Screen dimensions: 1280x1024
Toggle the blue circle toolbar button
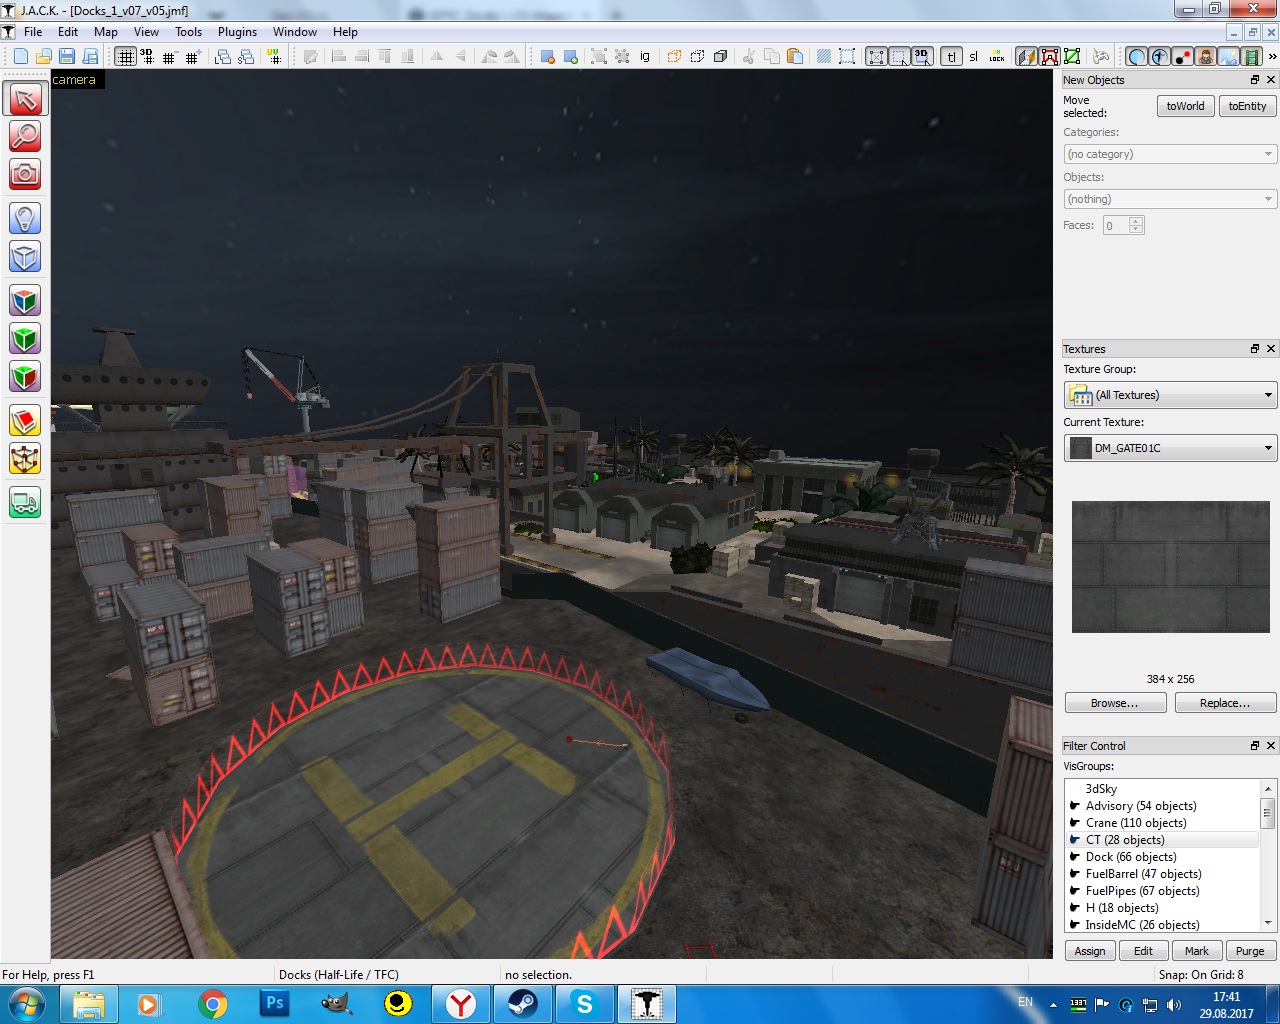pos(1136,57)
